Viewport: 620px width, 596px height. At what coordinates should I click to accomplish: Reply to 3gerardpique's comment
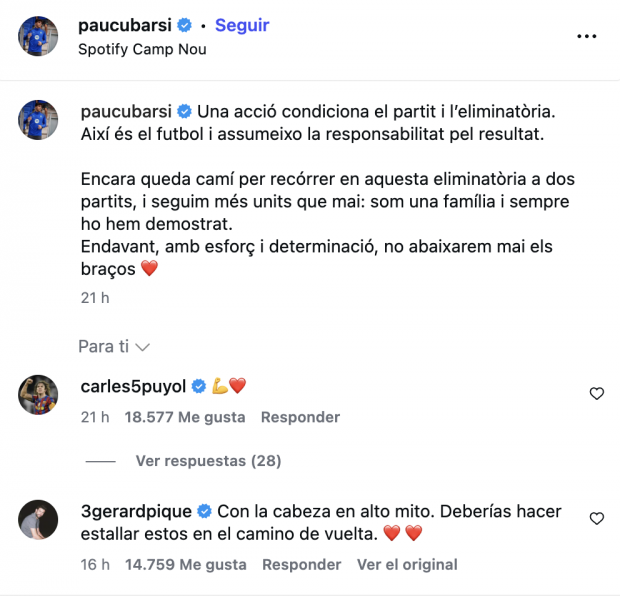pyautogui.click(x=301, y=565)
